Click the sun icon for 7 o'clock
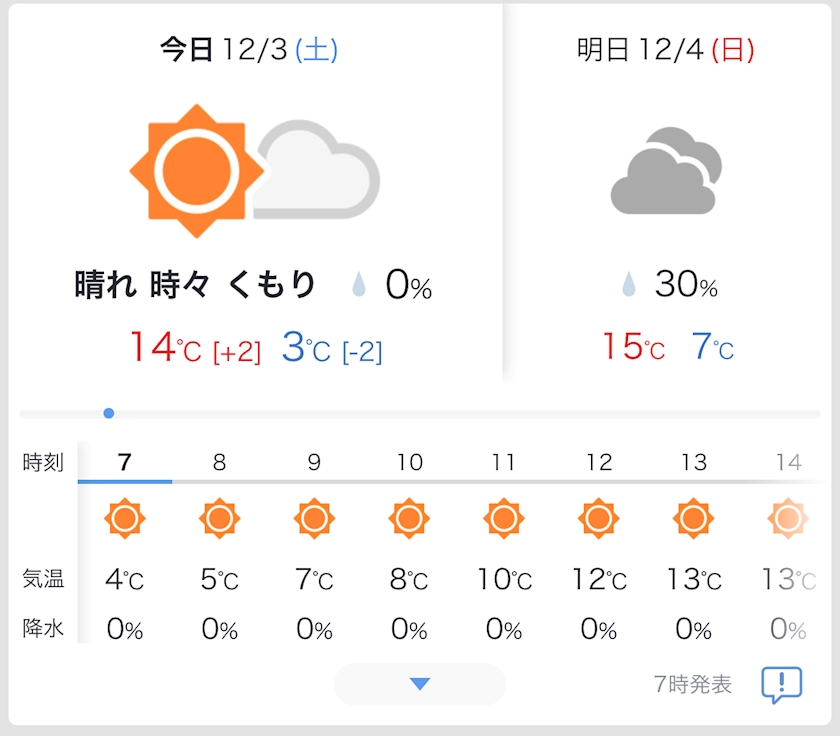 125,519
